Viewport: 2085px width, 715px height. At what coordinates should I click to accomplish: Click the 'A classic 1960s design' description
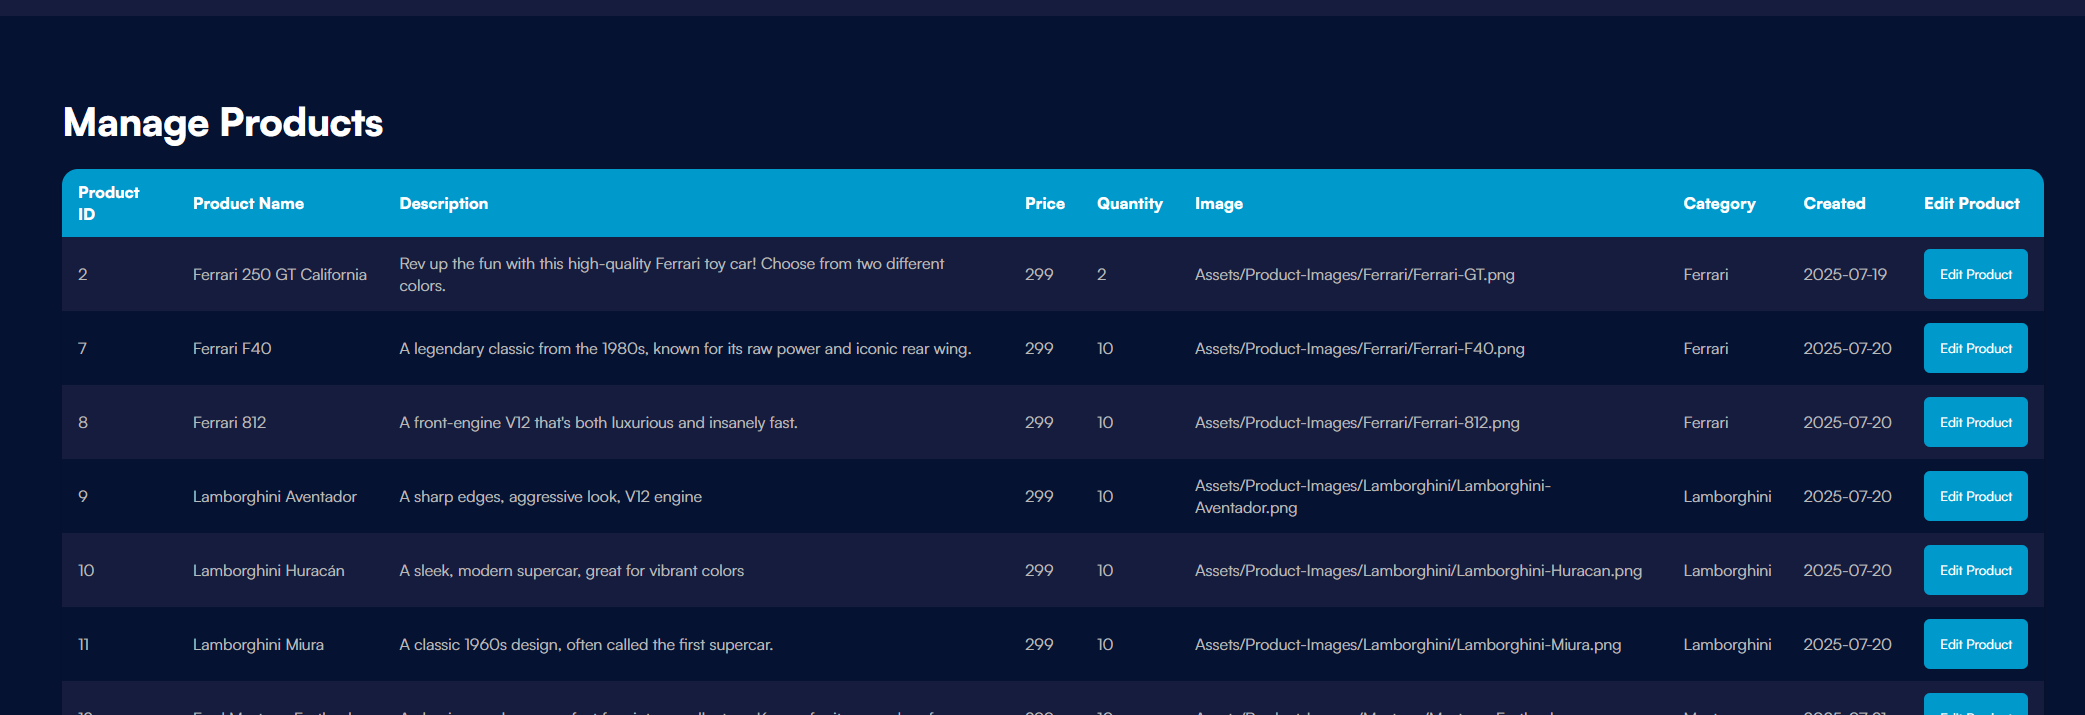tap(586, 644)
